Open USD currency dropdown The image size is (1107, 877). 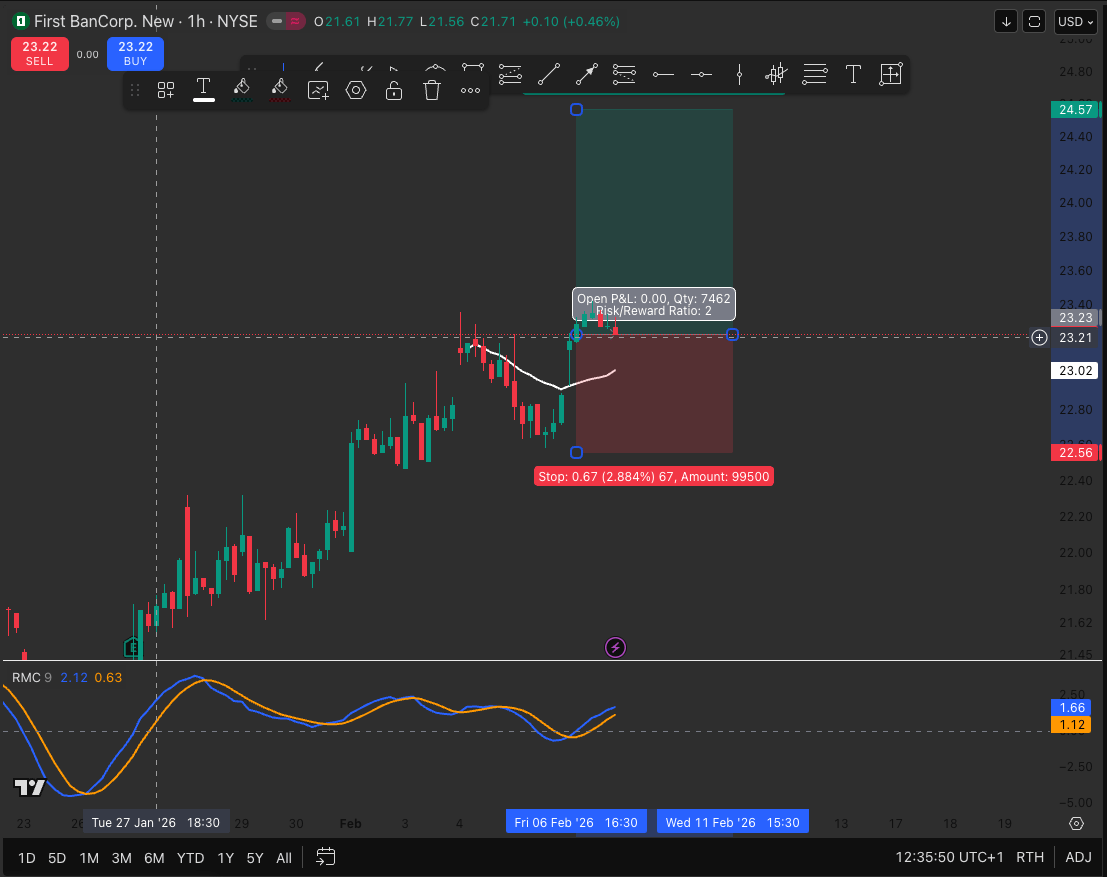click(1075, 22)
